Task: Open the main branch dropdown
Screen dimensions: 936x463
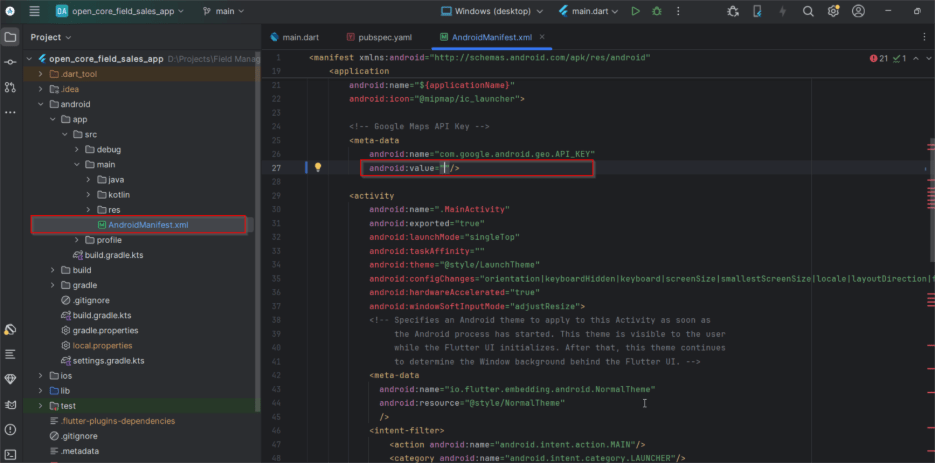Action: click(x=226, y=11)
